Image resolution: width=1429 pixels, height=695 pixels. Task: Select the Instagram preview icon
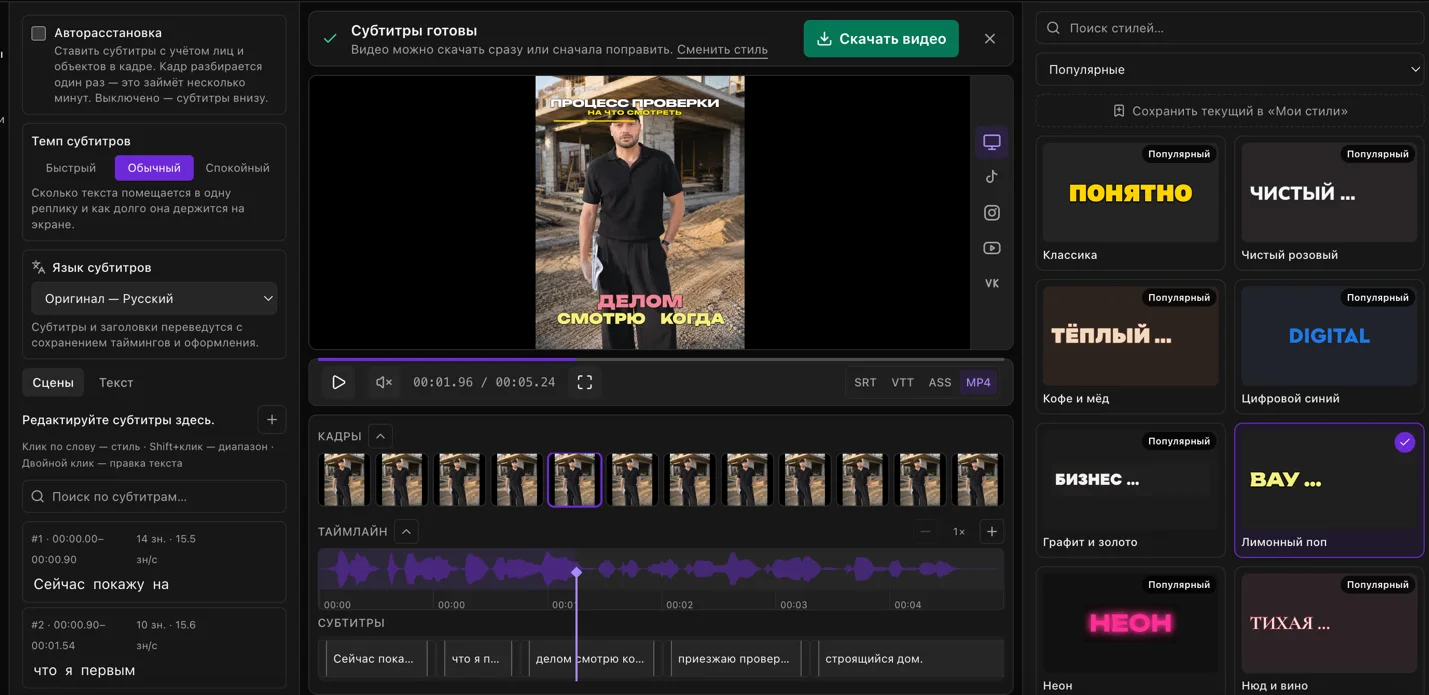coord(992,213)
